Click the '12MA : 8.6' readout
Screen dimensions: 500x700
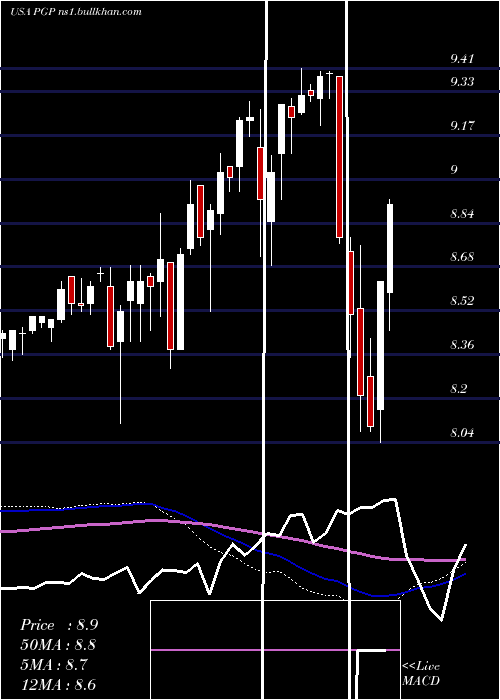tap(58, 685)
